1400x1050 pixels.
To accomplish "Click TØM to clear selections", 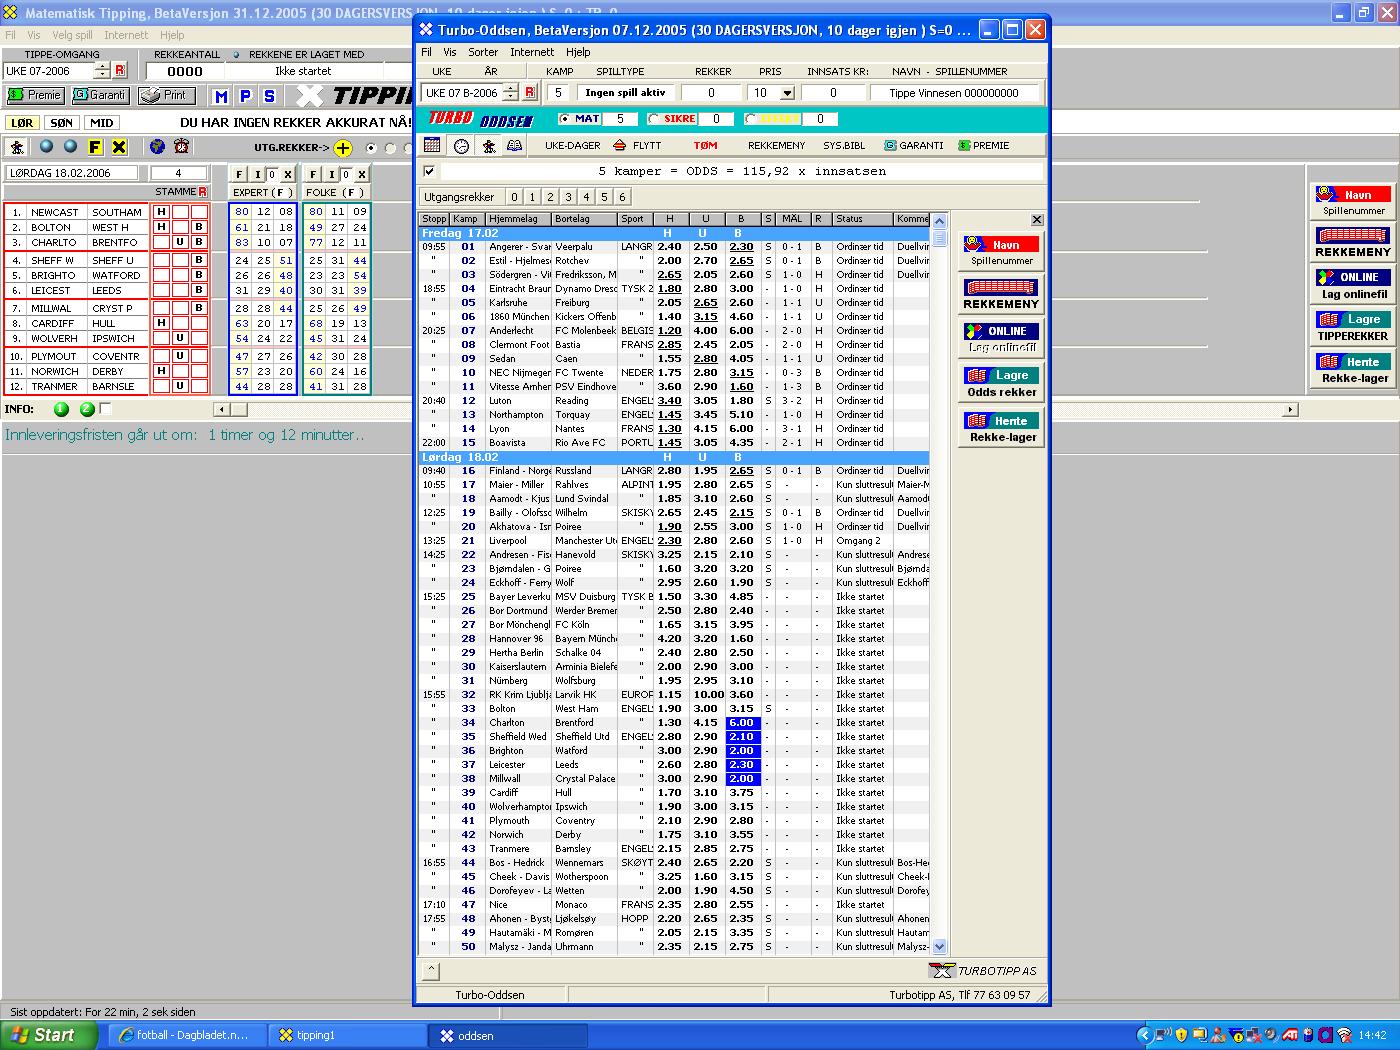I will click(x=705, y=145).
